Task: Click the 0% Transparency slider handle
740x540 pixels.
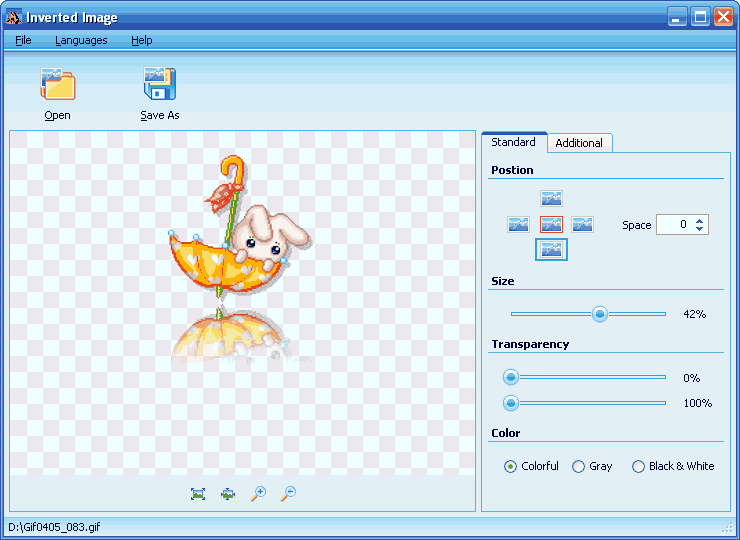Action: click(510, 377)
